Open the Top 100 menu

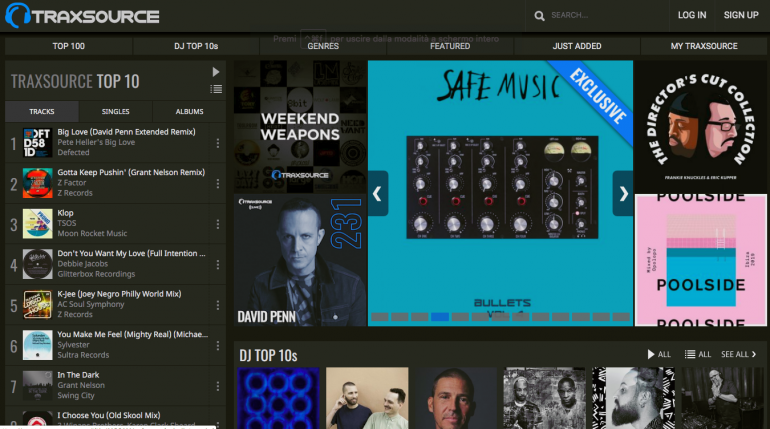69,46
